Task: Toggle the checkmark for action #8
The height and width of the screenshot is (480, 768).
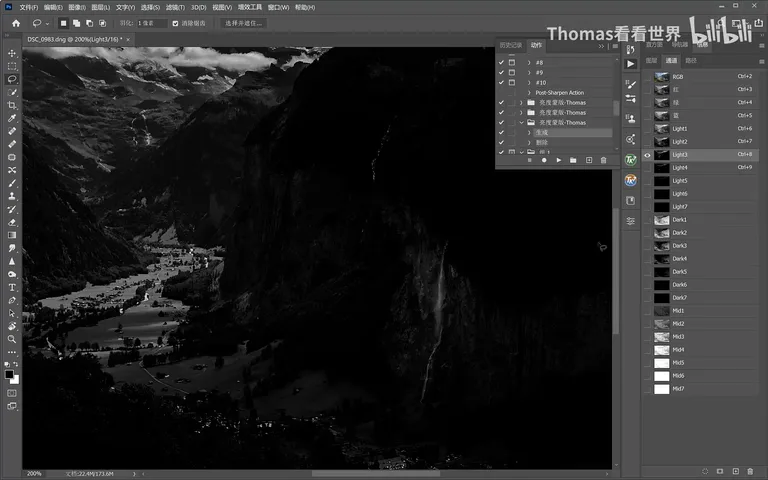Action: click(501, 62)
